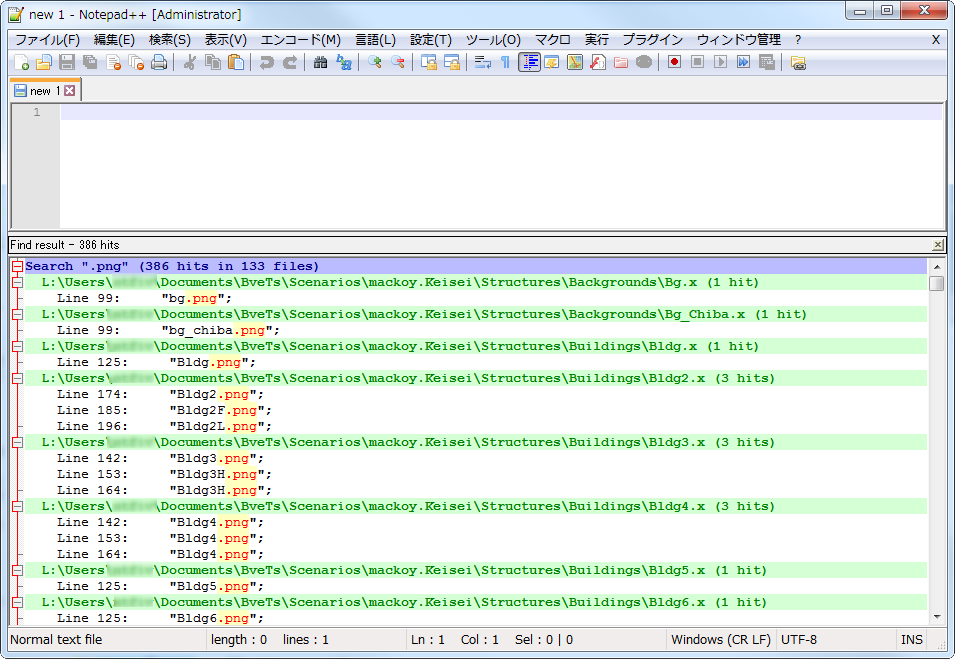Collapse the Bldg5.x file result
This screenshot has height=659, width=955.
tap(18, 570)
